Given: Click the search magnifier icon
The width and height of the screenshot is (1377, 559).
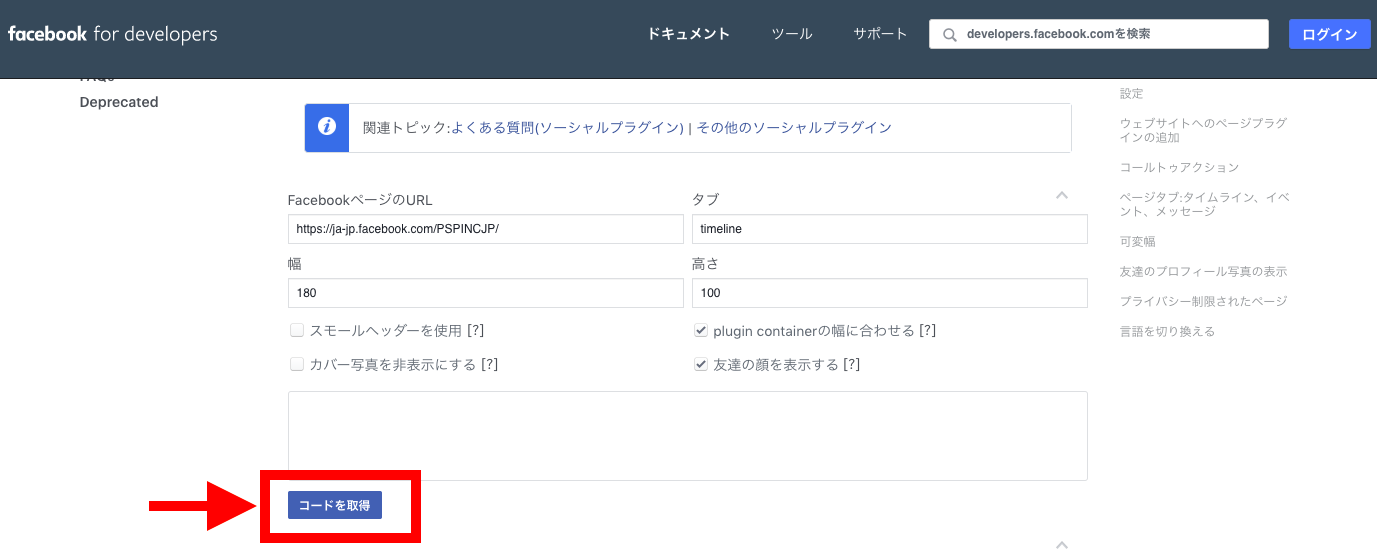Looking at the screenshot, I should pyautogui.click(x=948, y=34).
